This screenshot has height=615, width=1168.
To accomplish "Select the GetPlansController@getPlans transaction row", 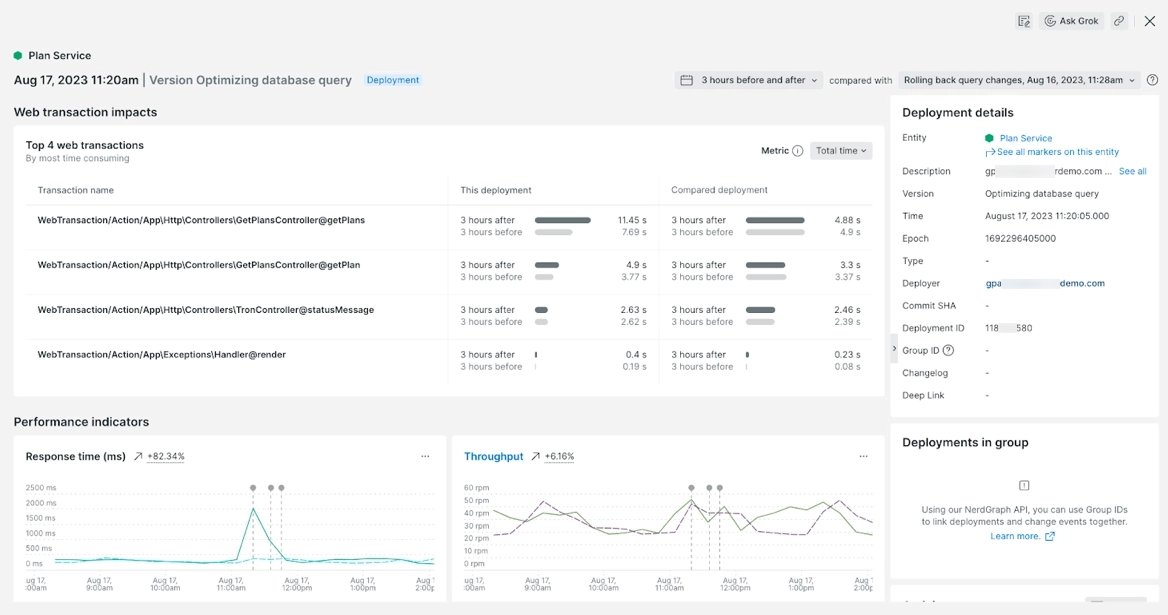I will pos(449,226).
